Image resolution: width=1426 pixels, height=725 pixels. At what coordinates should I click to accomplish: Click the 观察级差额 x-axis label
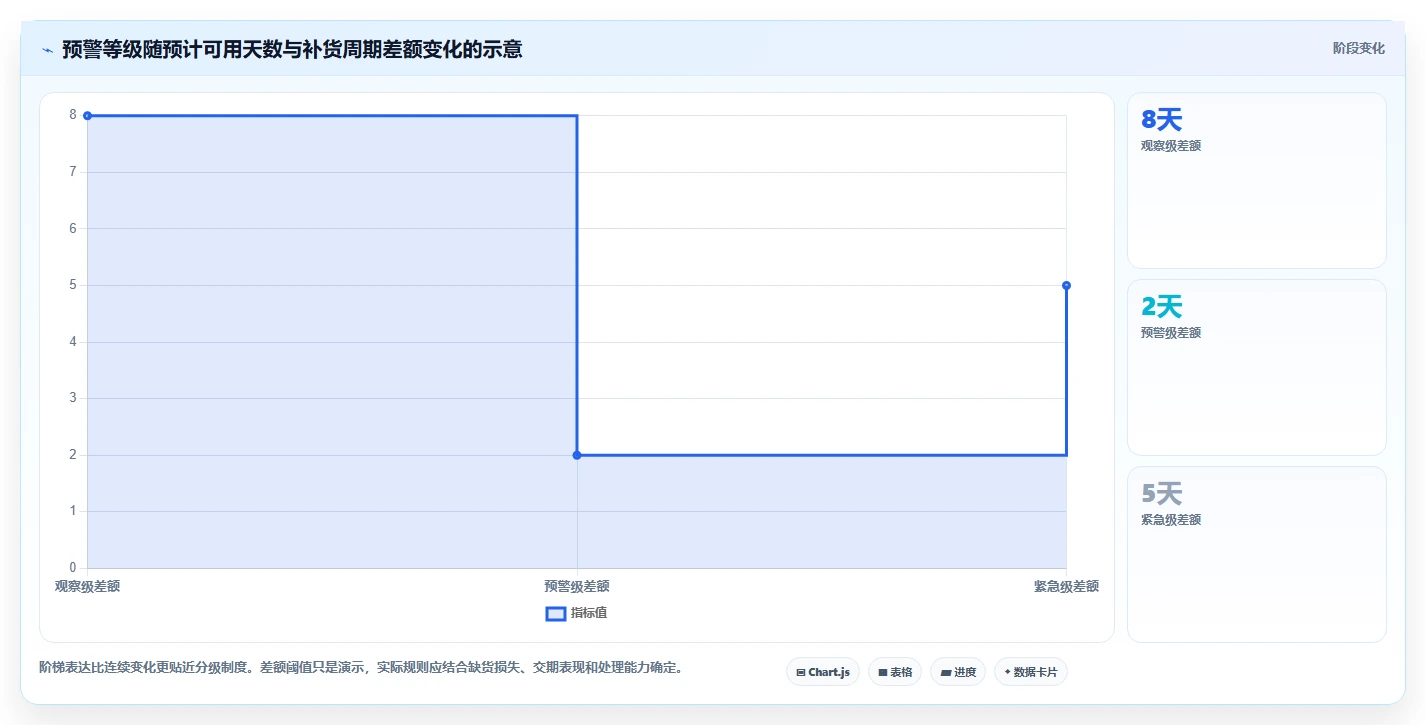click(88, 587)
